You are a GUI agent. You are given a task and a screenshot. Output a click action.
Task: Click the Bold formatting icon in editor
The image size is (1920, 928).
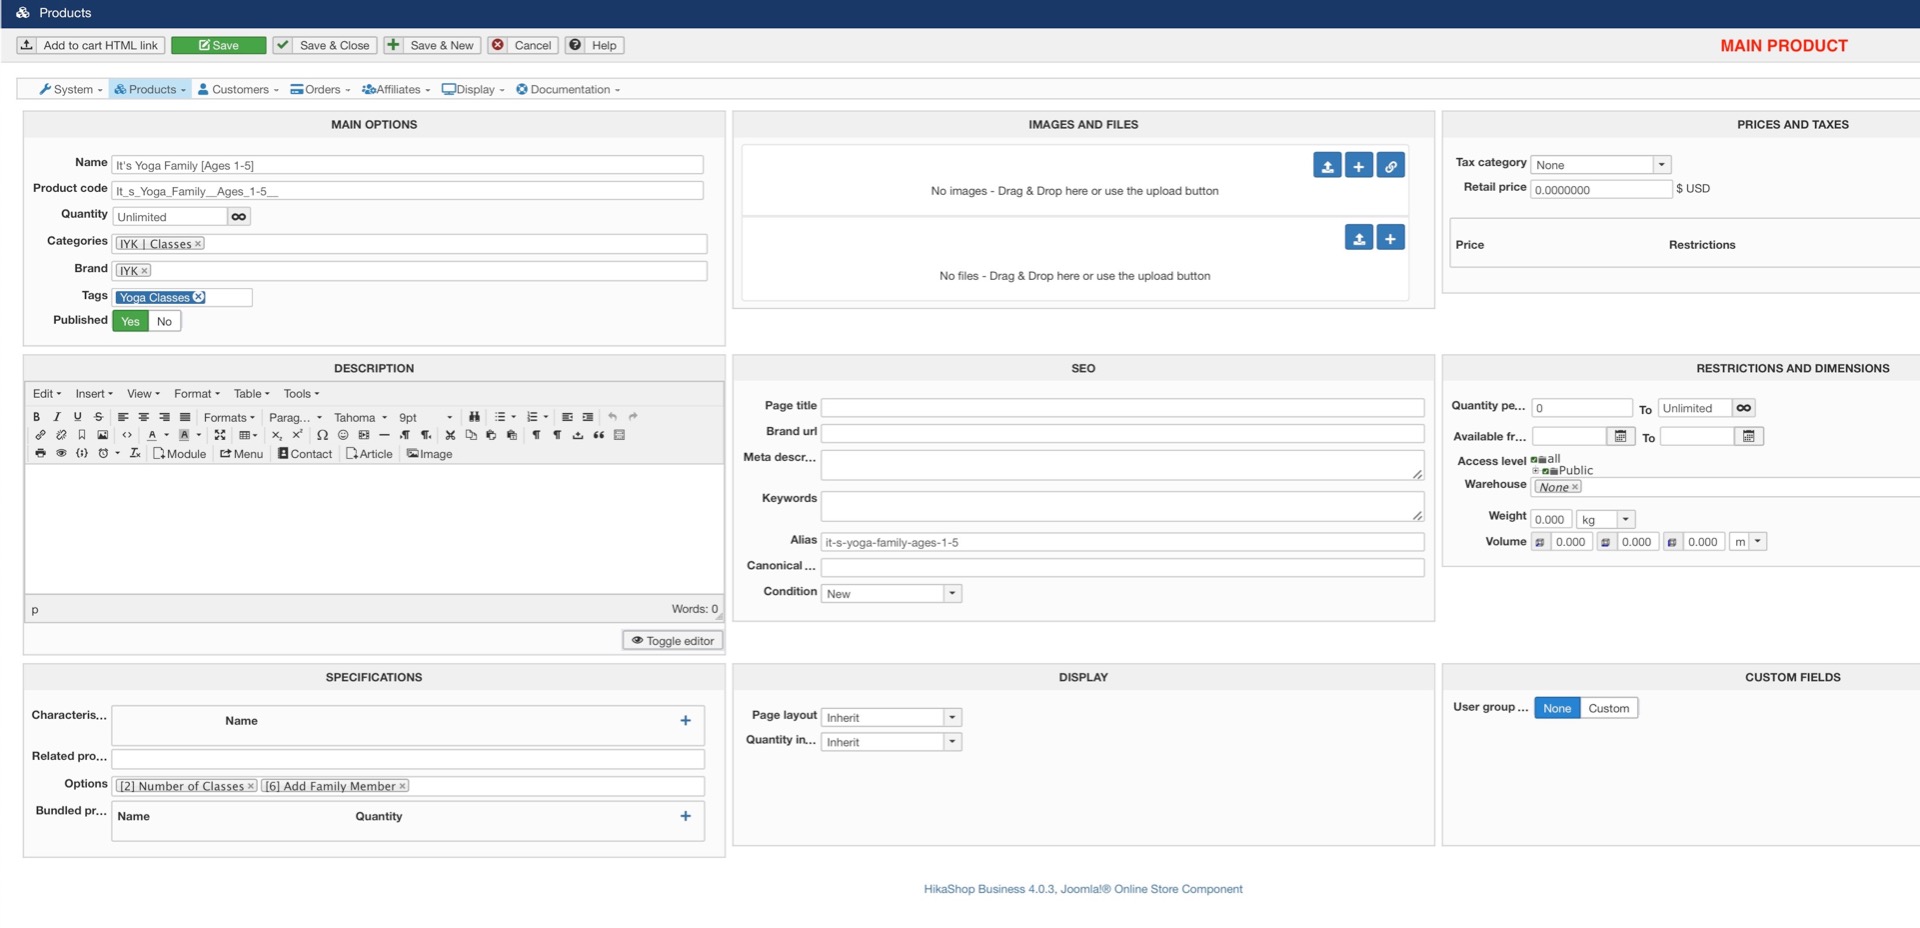coord(36,417)
